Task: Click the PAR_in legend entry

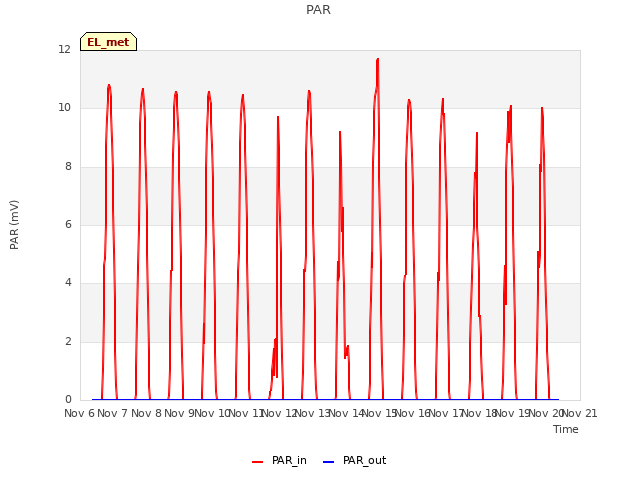Action: coord(279,460)
